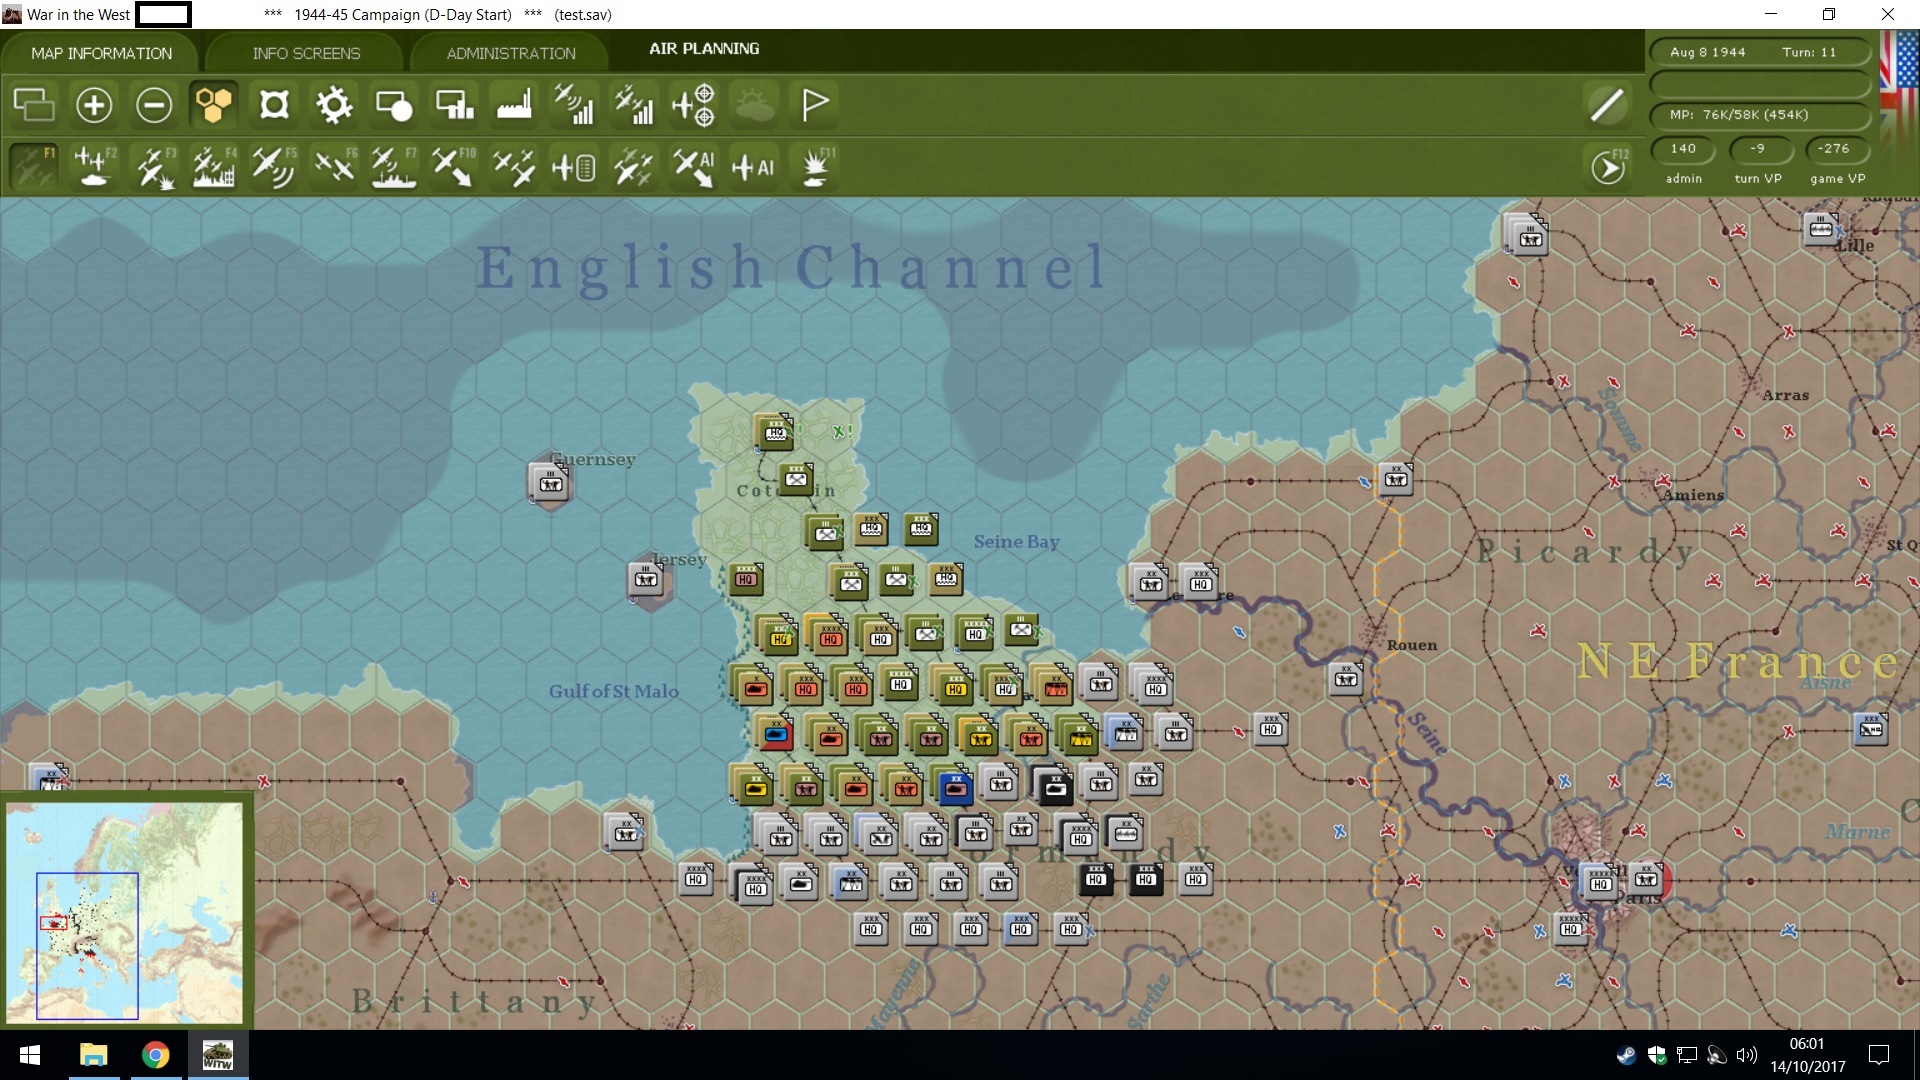Toggle hex grid display button

point(214,105)
